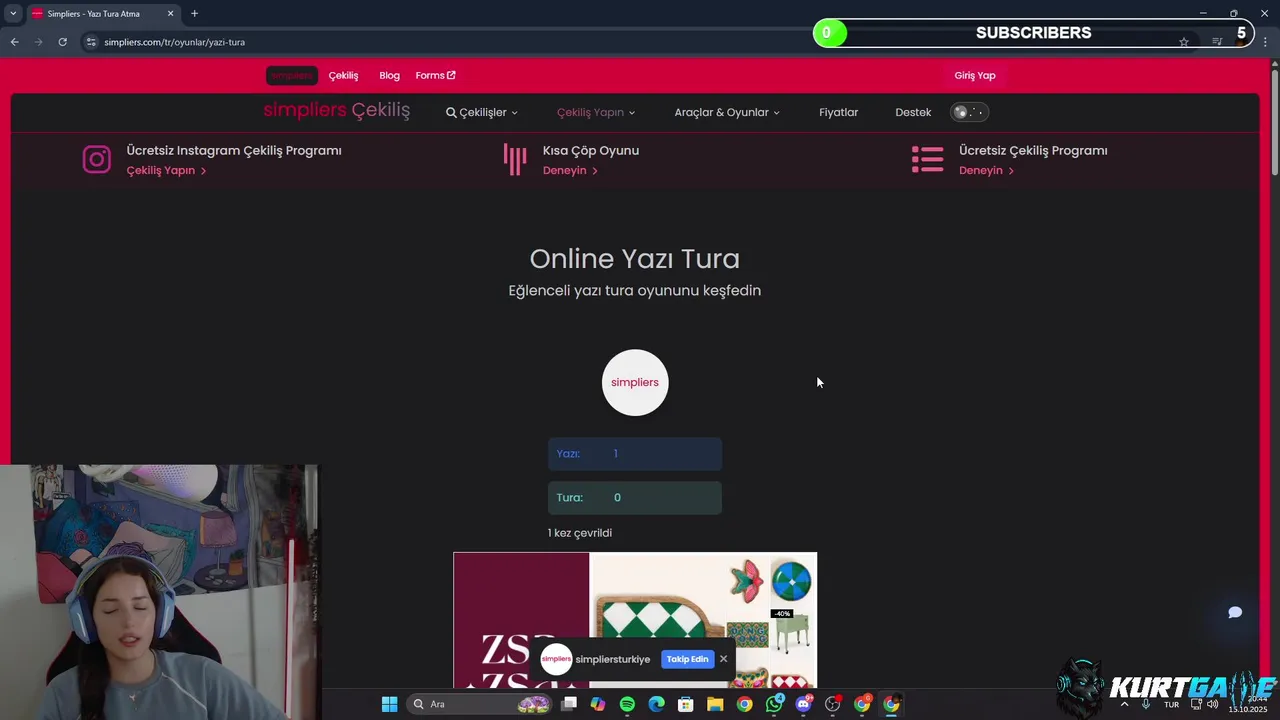Open the advertisement banner image
1280x720 pixels.
(635, 620)
